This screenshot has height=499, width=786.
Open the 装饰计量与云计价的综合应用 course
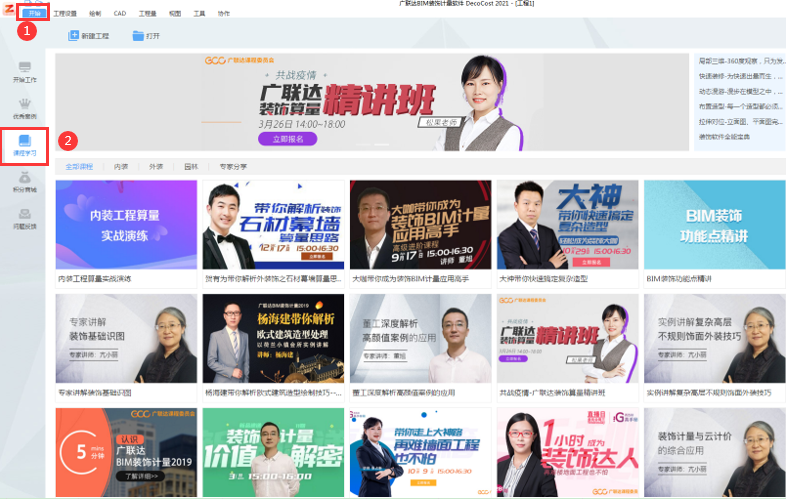coord(715,452)
